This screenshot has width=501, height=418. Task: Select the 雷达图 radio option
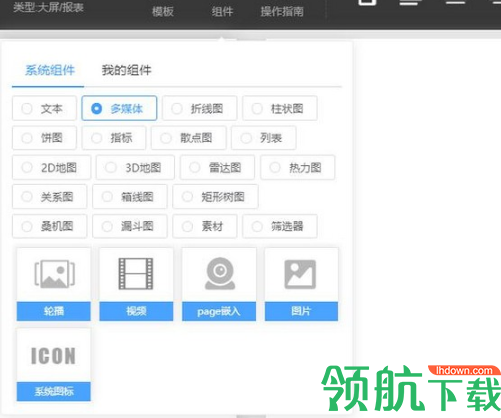[217, 167]
